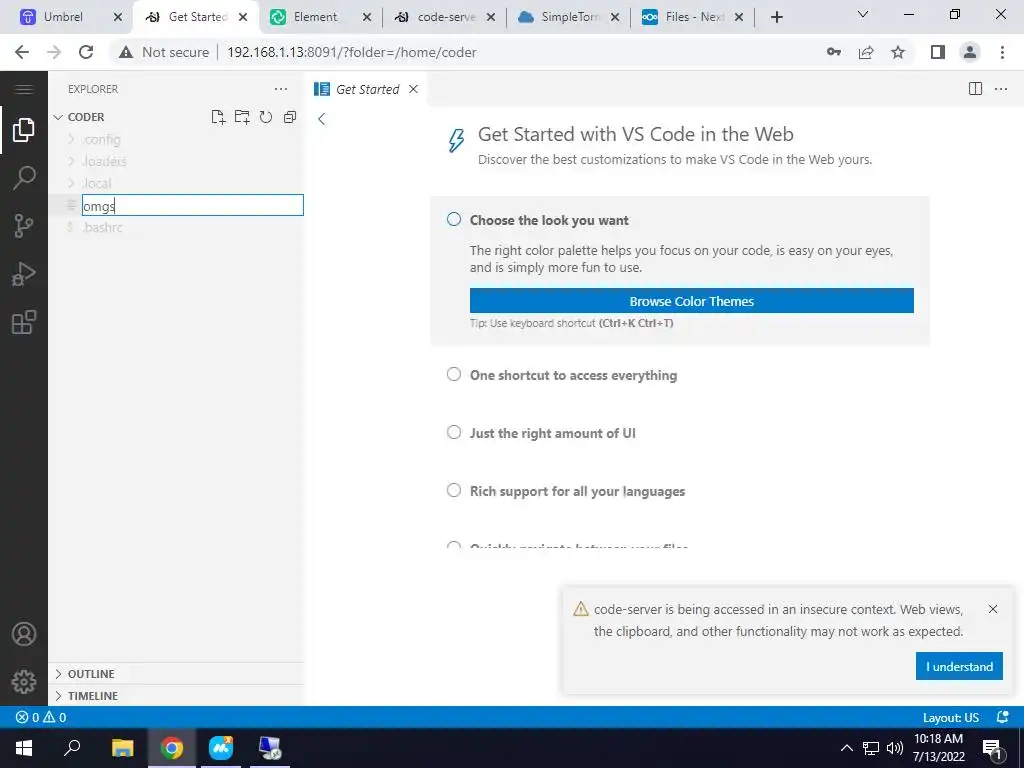The image size is (1024, 768).
Task: Click the file name input containing 'omgs'
Action: (x=193, y=205)
